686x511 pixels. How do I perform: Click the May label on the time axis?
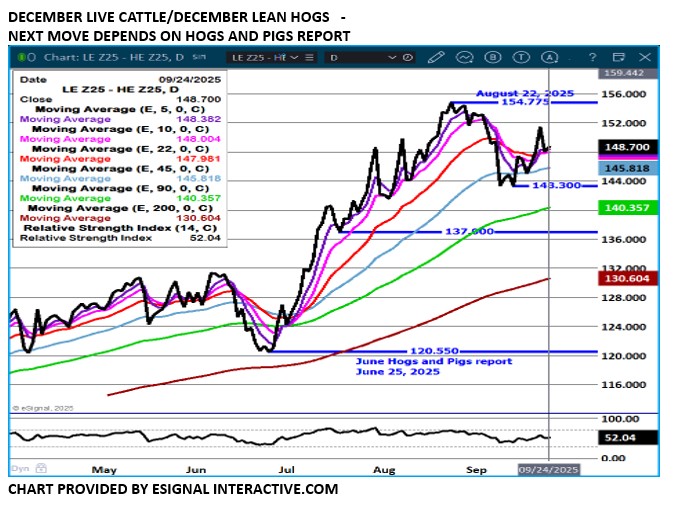[x=104, y=470]
